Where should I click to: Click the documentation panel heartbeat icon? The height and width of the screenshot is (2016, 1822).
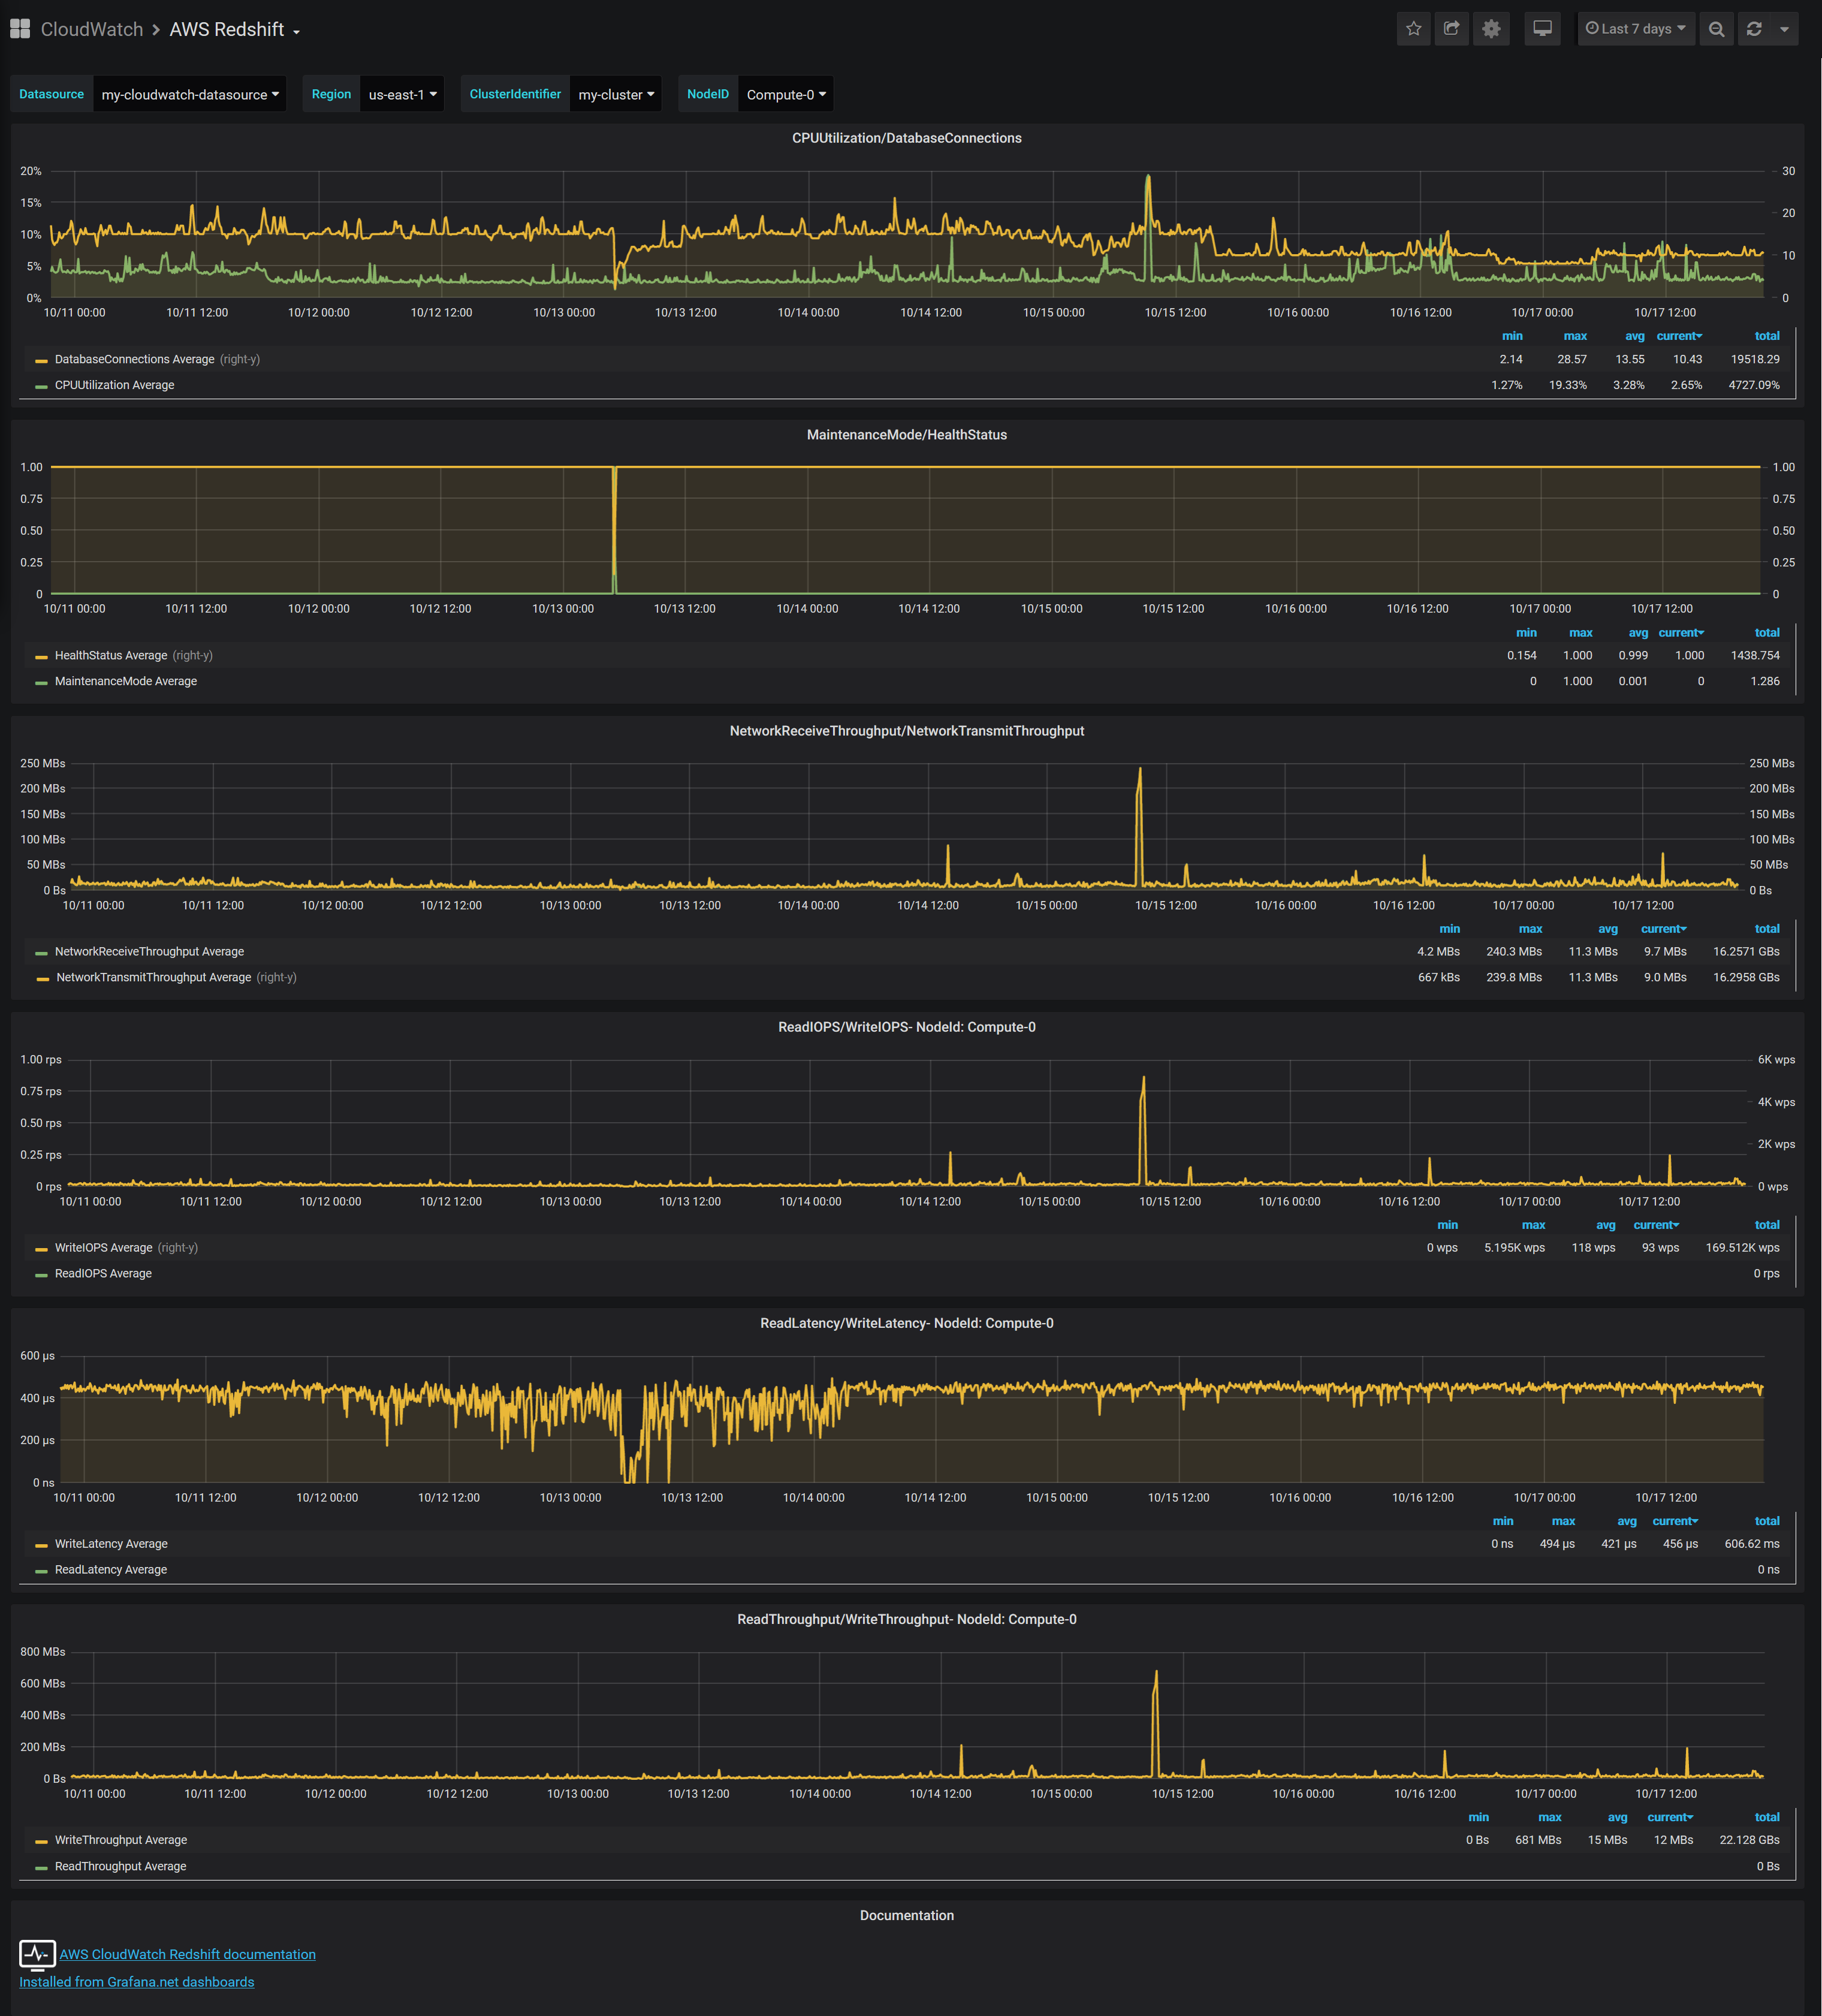point(37,1953)
